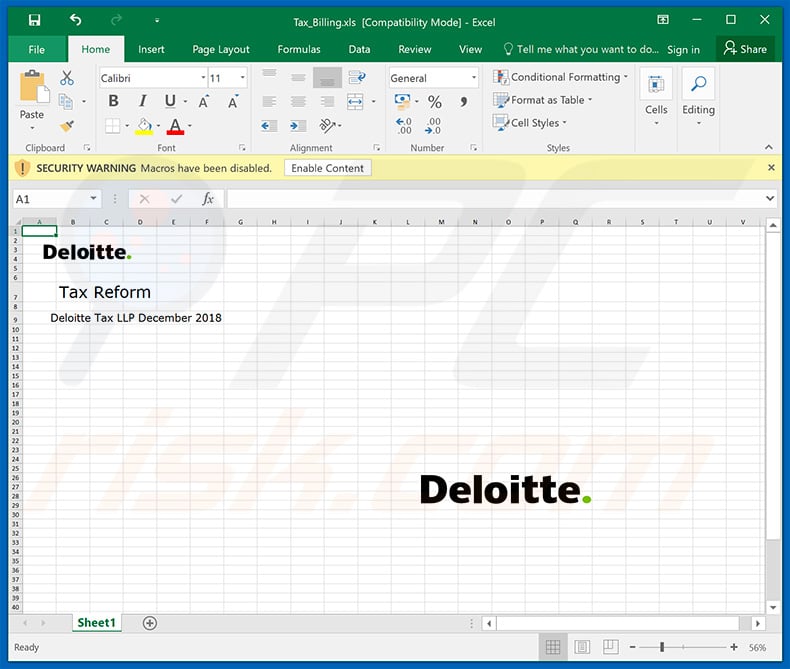Click the Paste clipboard icon
The height and width of the screenshot is (669, 790).
point(33,87)
